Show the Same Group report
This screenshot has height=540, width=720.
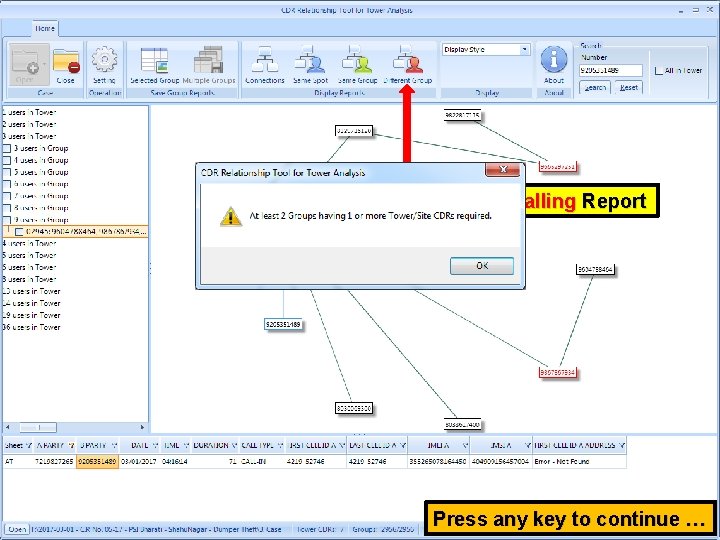[x=357, y=59]
